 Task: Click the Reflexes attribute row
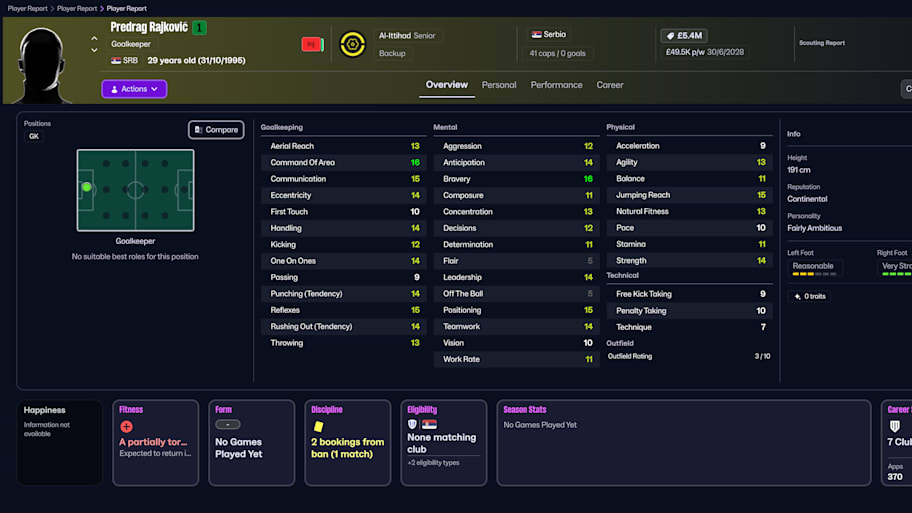[x=344, y=311]
